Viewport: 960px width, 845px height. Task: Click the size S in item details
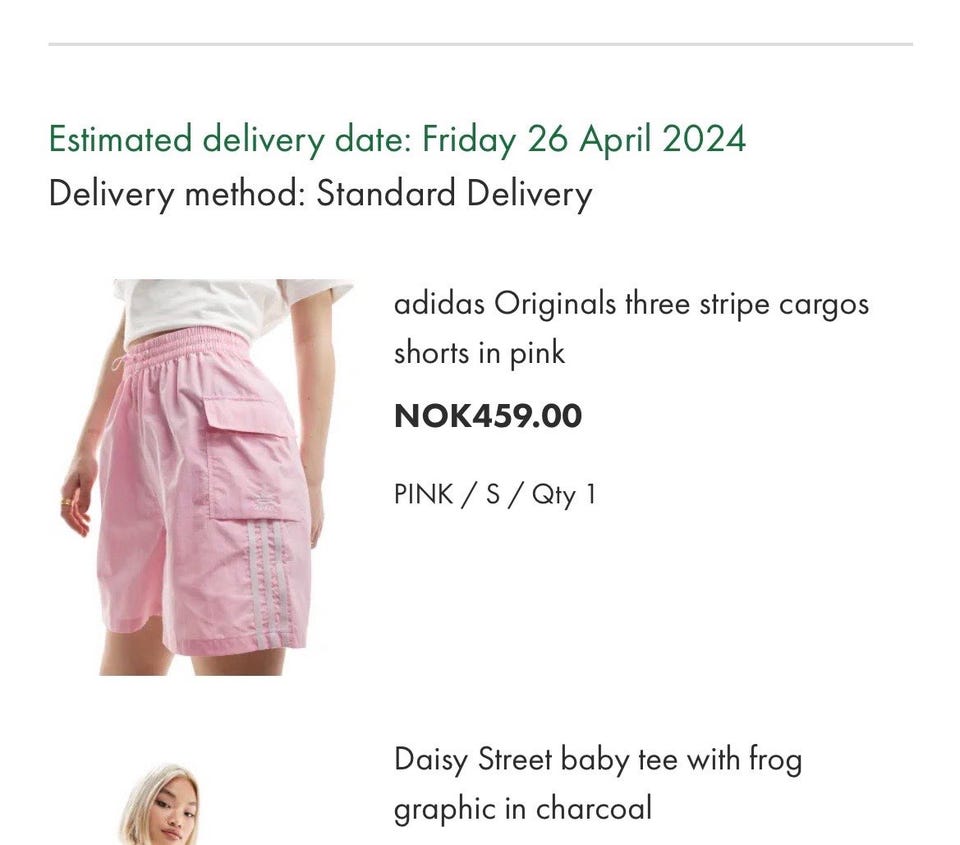[x=493, y=494]
